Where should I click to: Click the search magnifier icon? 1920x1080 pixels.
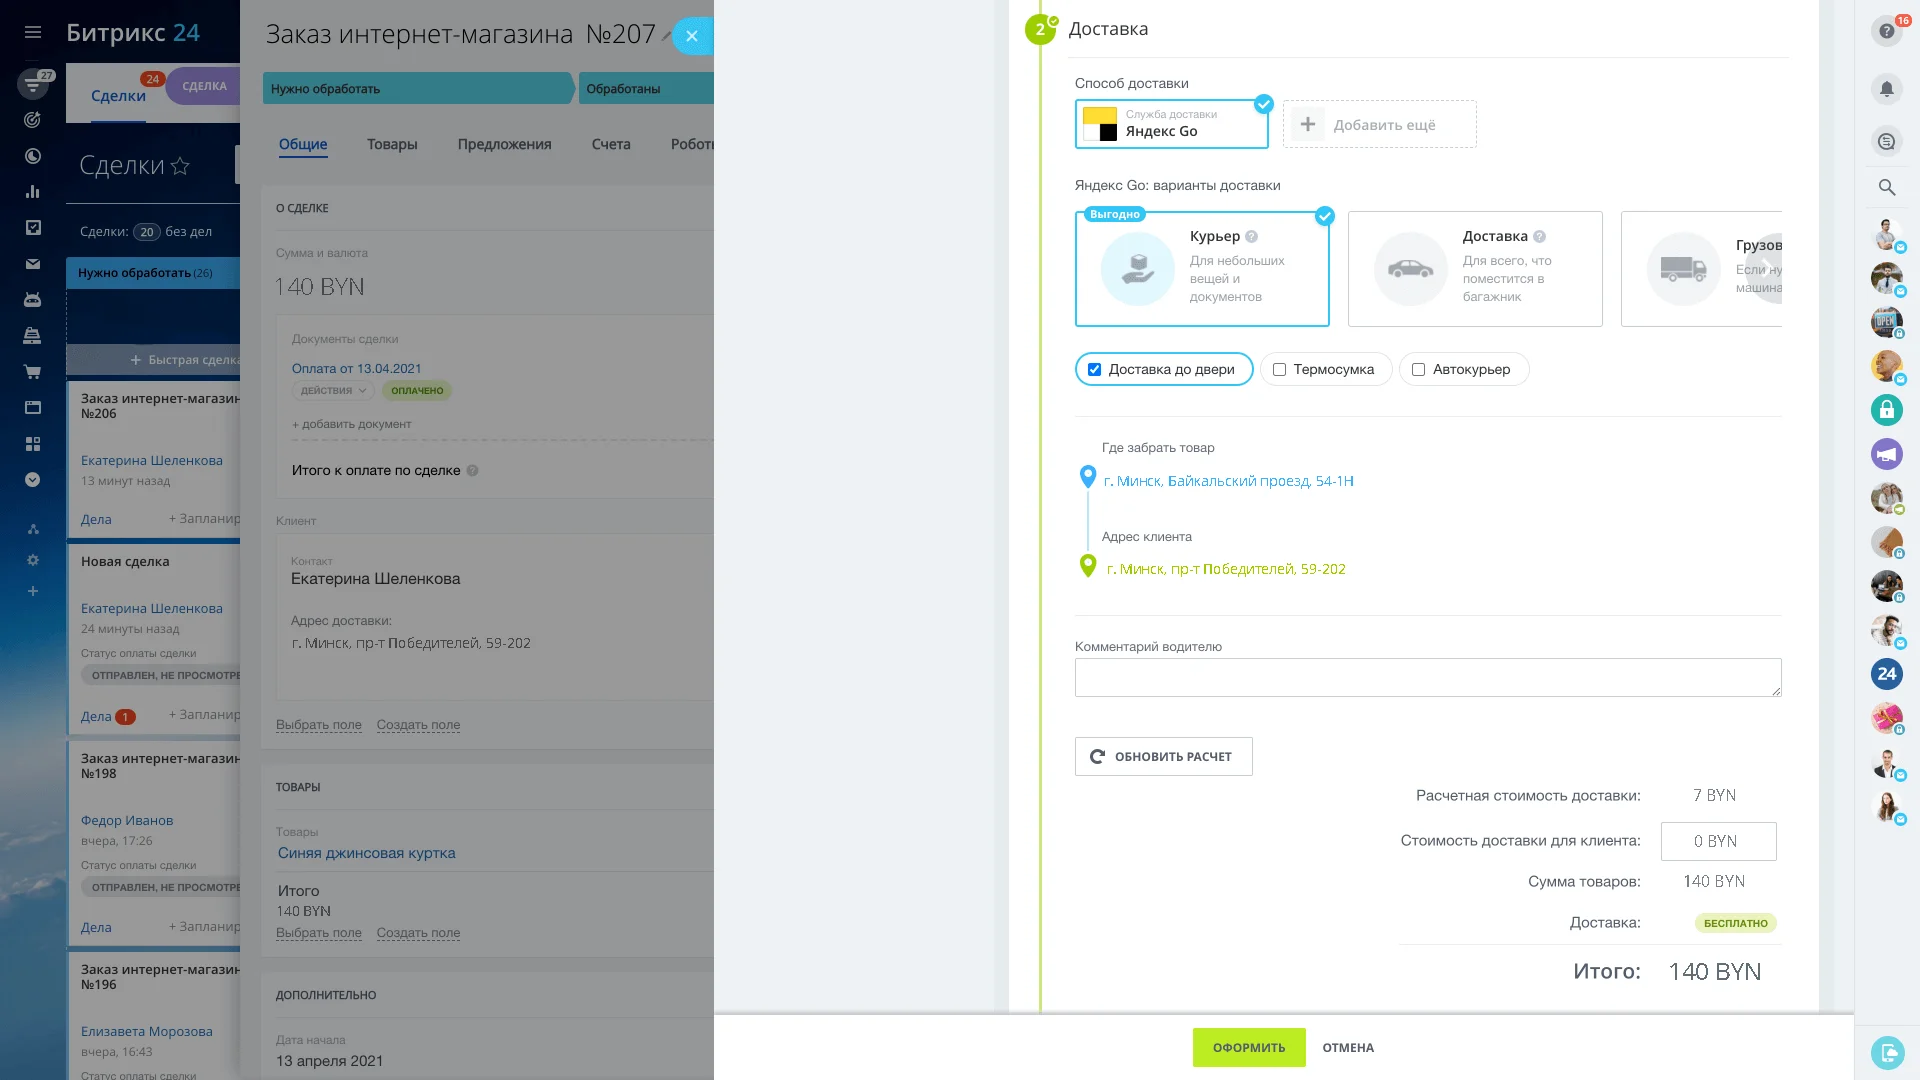1886,187
